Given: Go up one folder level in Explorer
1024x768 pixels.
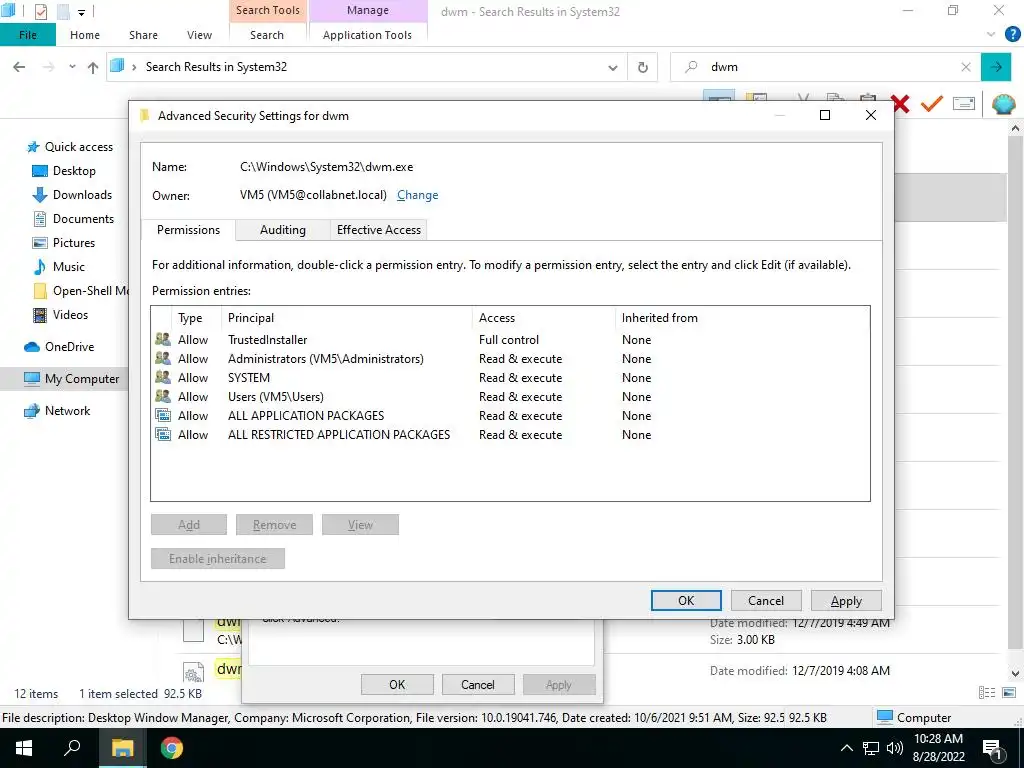Looking at the screenshot, I should click(93, 67).
